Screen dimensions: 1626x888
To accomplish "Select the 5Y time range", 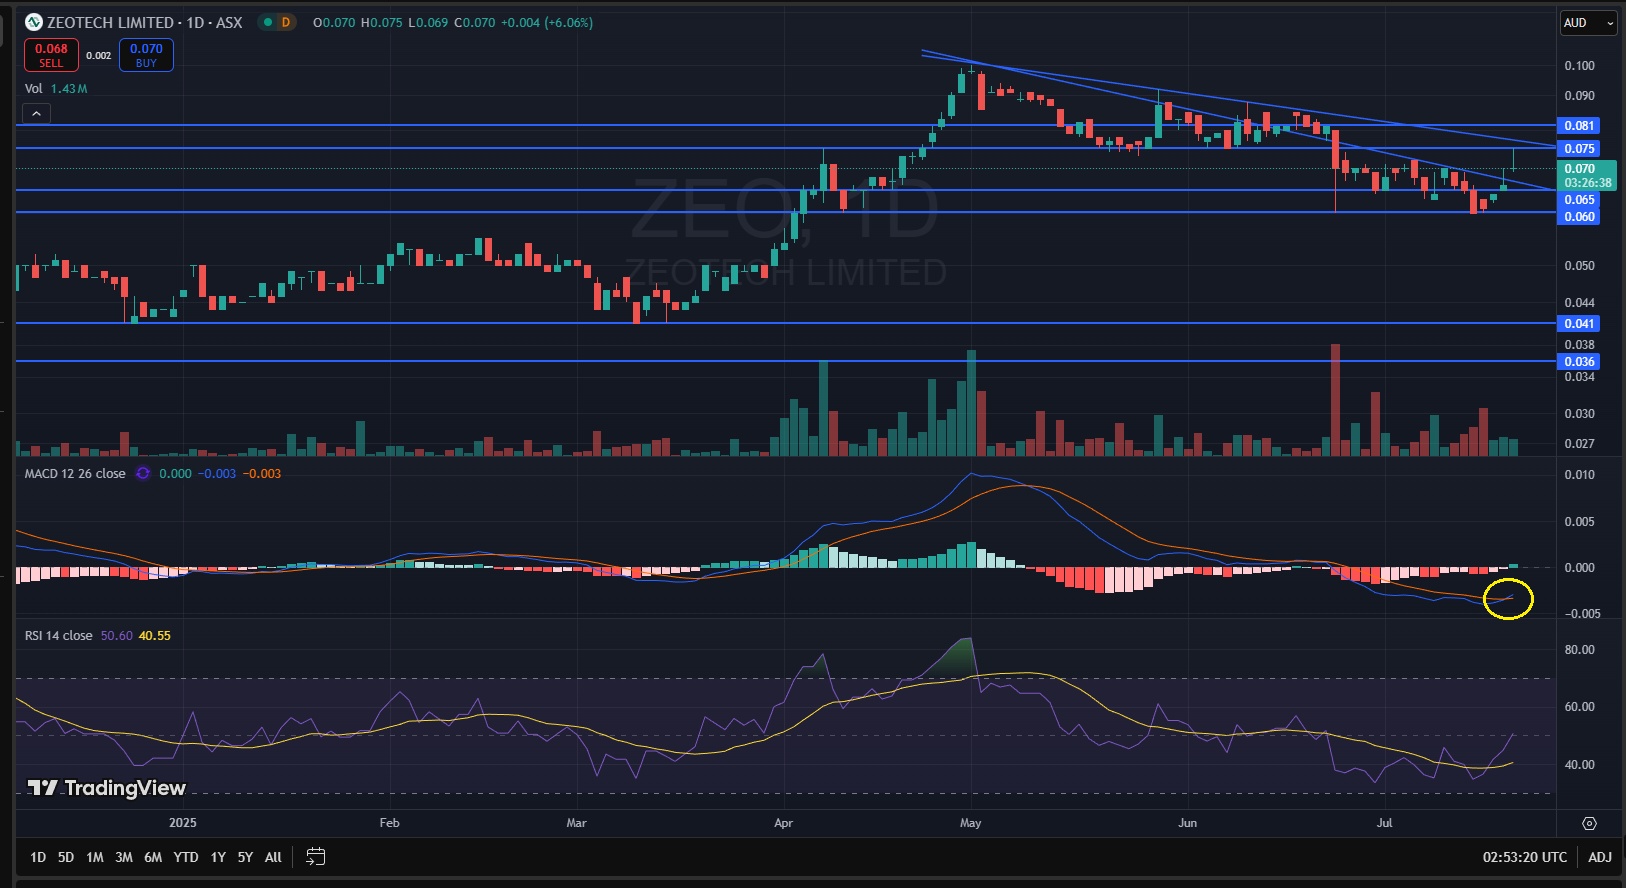I will pos(245,857).
